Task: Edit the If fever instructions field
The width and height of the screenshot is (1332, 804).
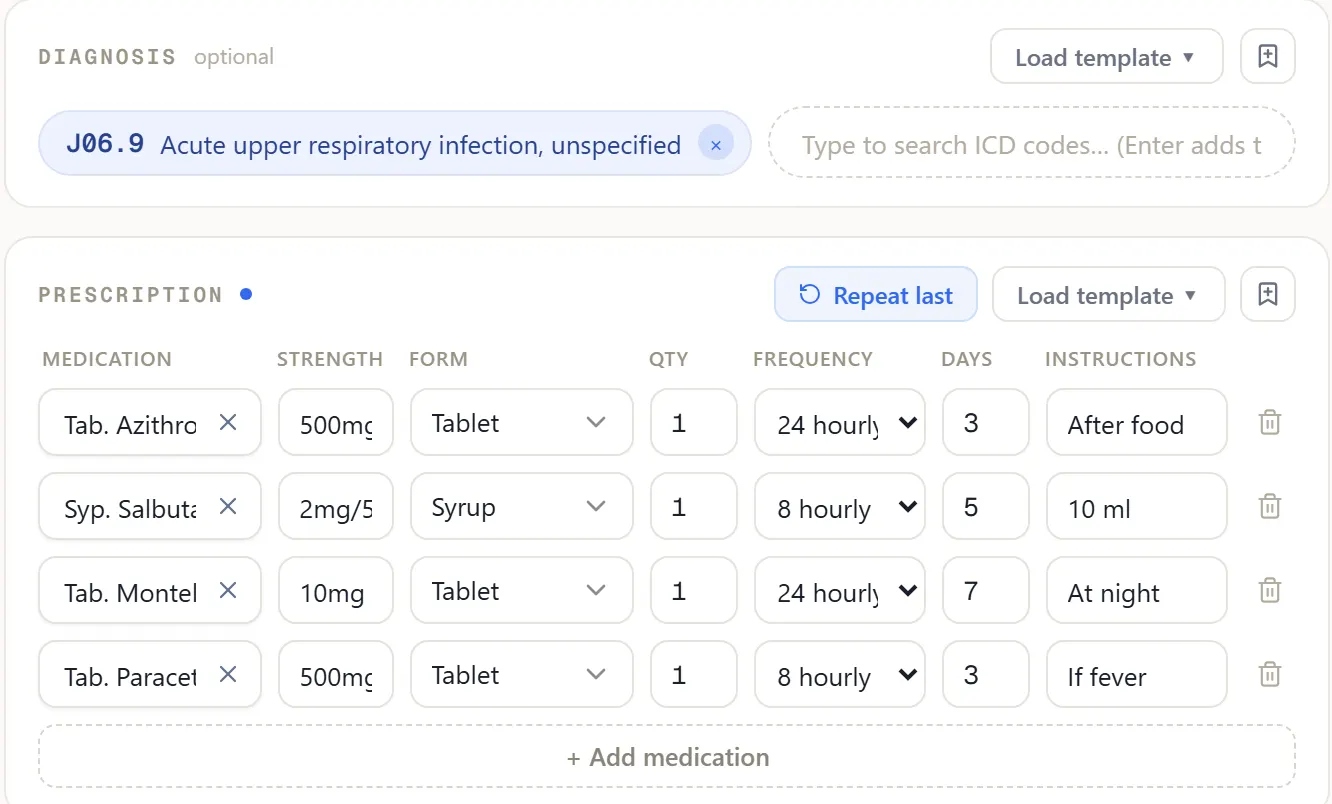Action: (1137, 675)
